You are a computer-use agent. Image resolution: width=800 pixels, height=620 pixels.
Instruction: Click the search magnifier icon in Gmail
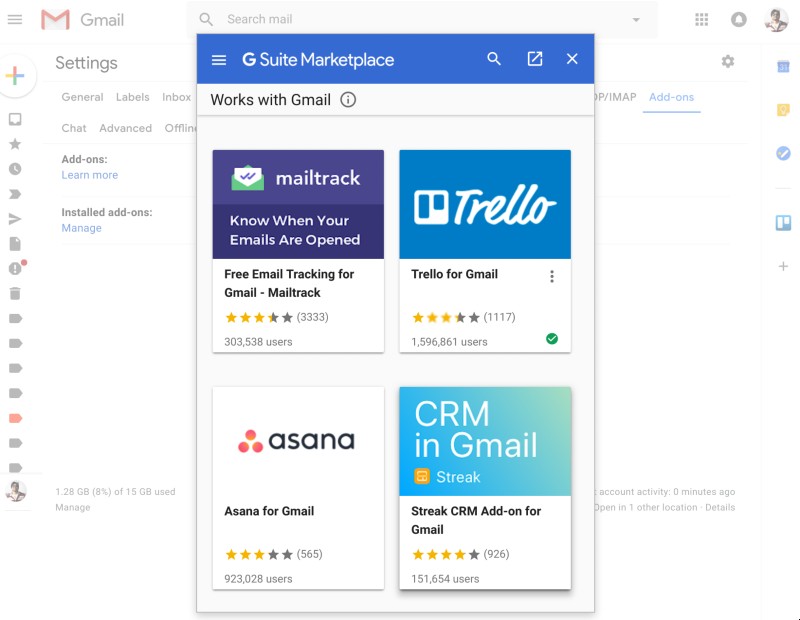(x=206, y=19)
